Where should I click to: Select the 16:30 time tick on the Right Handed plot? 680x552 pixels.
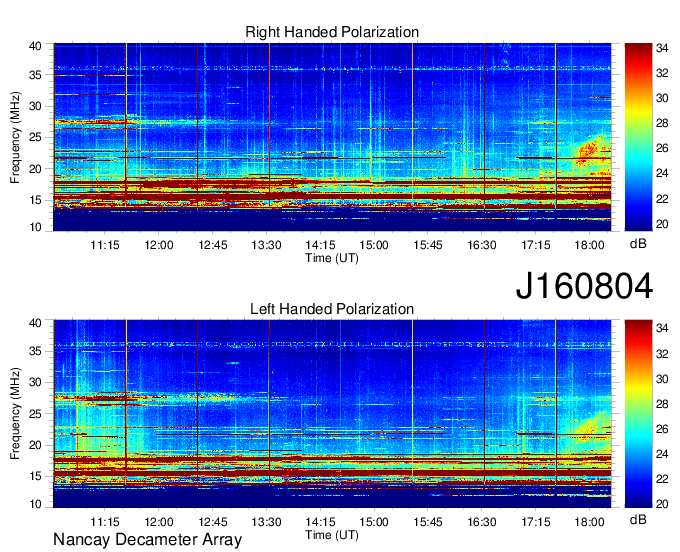[481, 245]
